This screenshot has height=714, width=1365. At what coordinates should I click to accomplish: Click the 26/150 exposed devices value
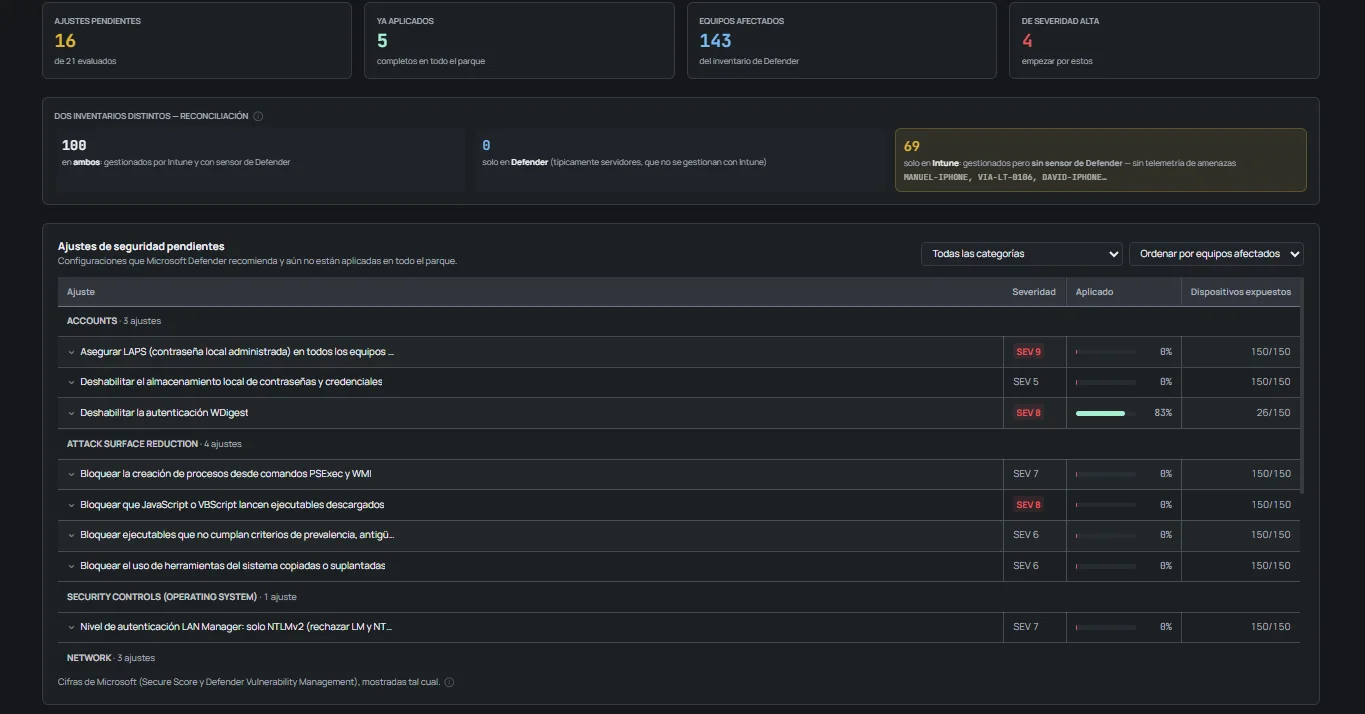(x=1273, y=413)
